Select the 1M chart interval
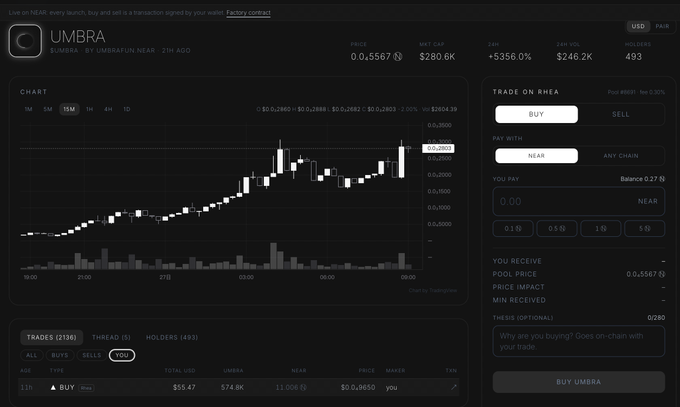 [28, 109]
